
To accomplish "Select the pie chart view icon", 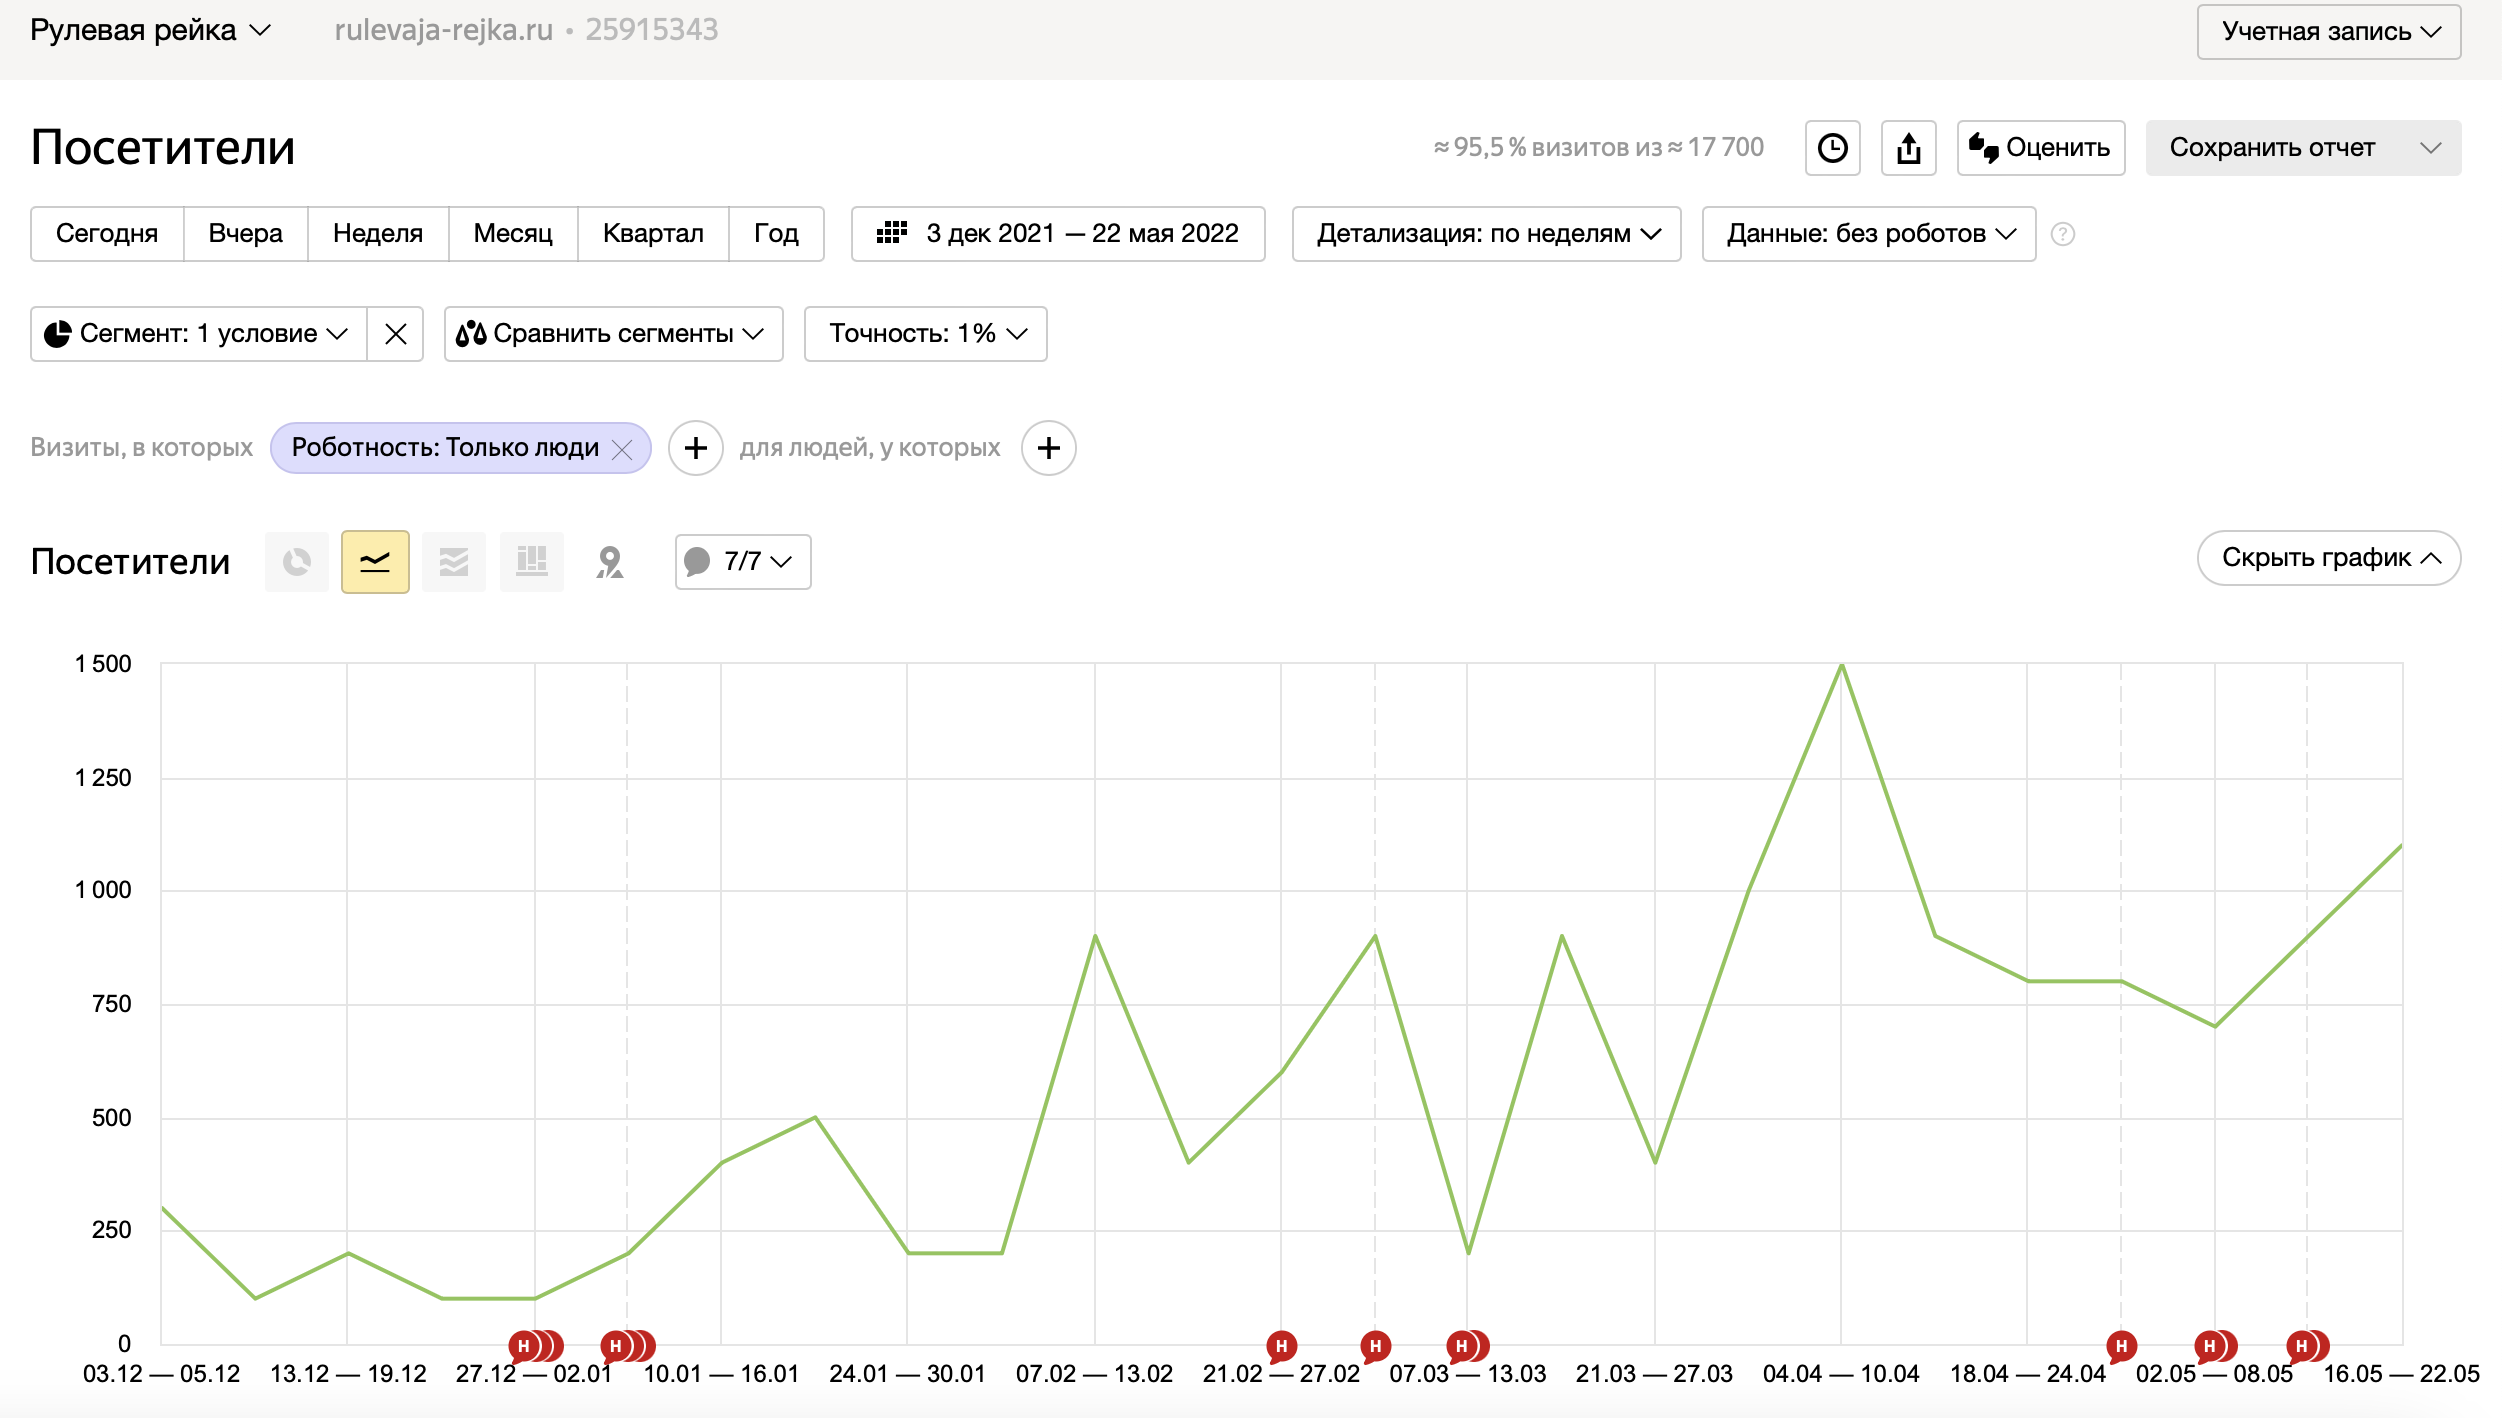I will tap(296, 562).
